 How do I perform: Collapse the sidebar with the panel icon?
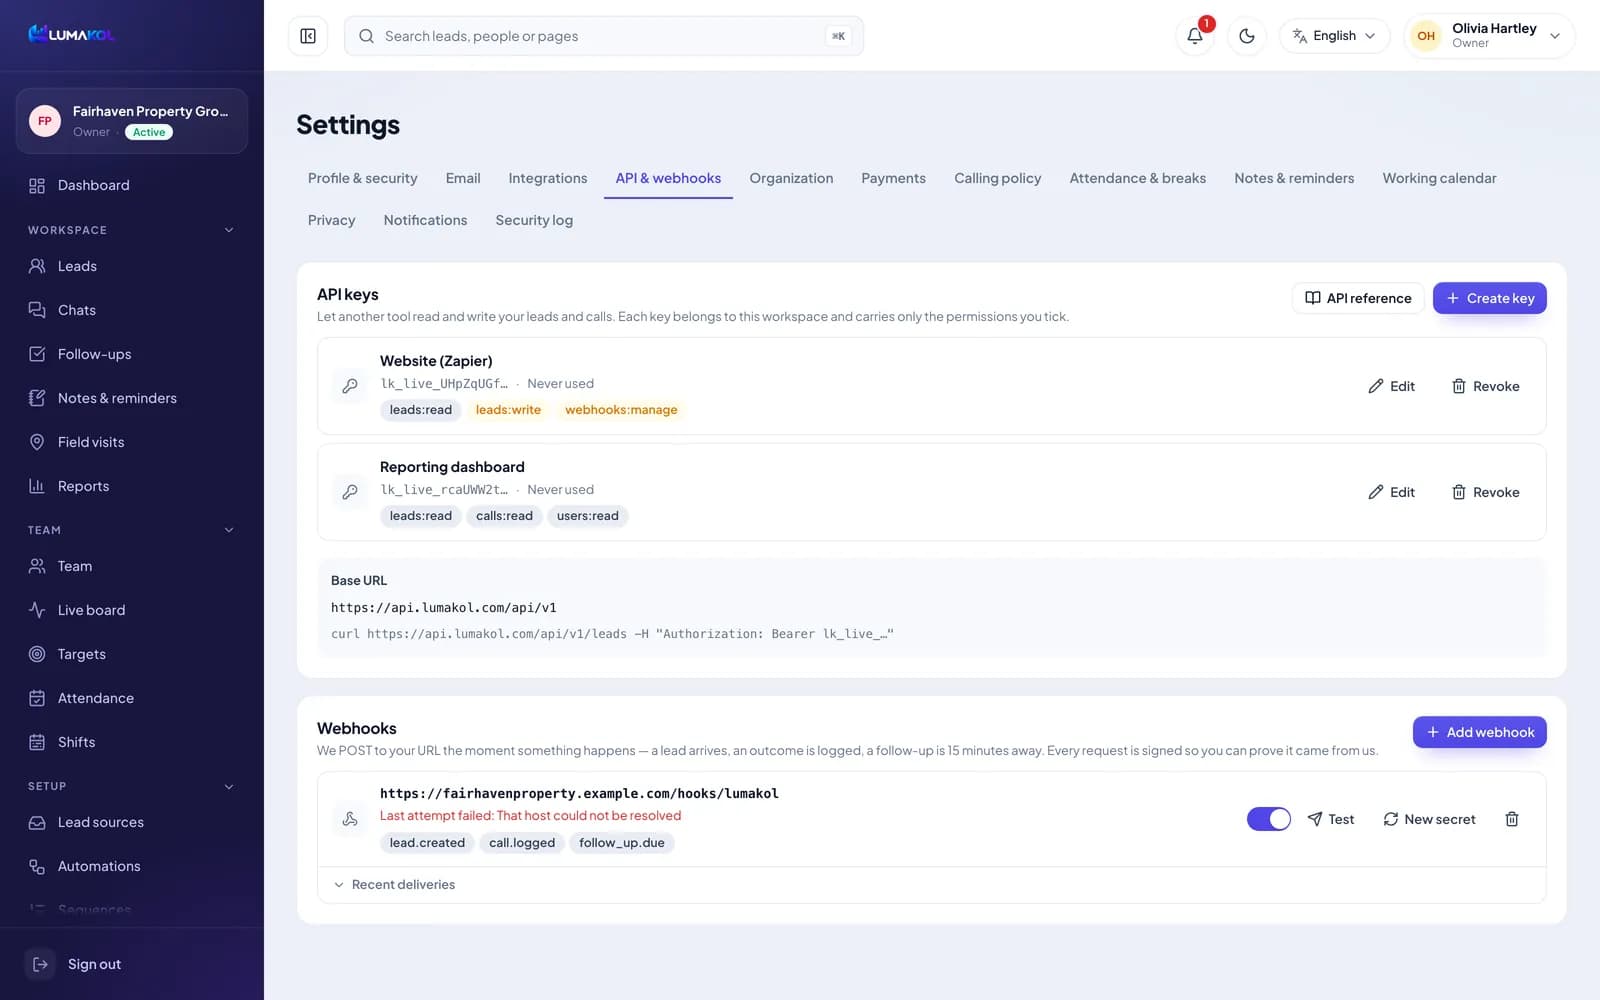(308, 36)
